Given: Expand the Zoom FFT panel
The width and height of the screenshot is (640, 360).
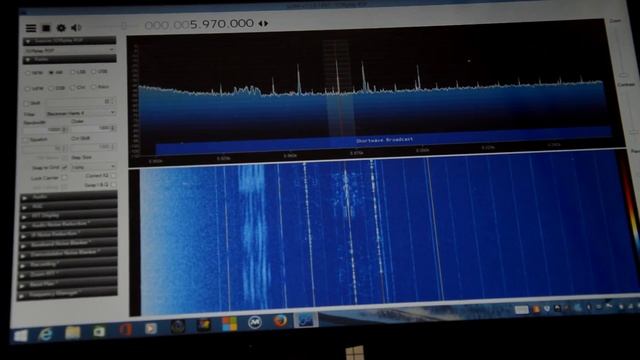Looking at the screenshot, I should (x=68, y=273).
